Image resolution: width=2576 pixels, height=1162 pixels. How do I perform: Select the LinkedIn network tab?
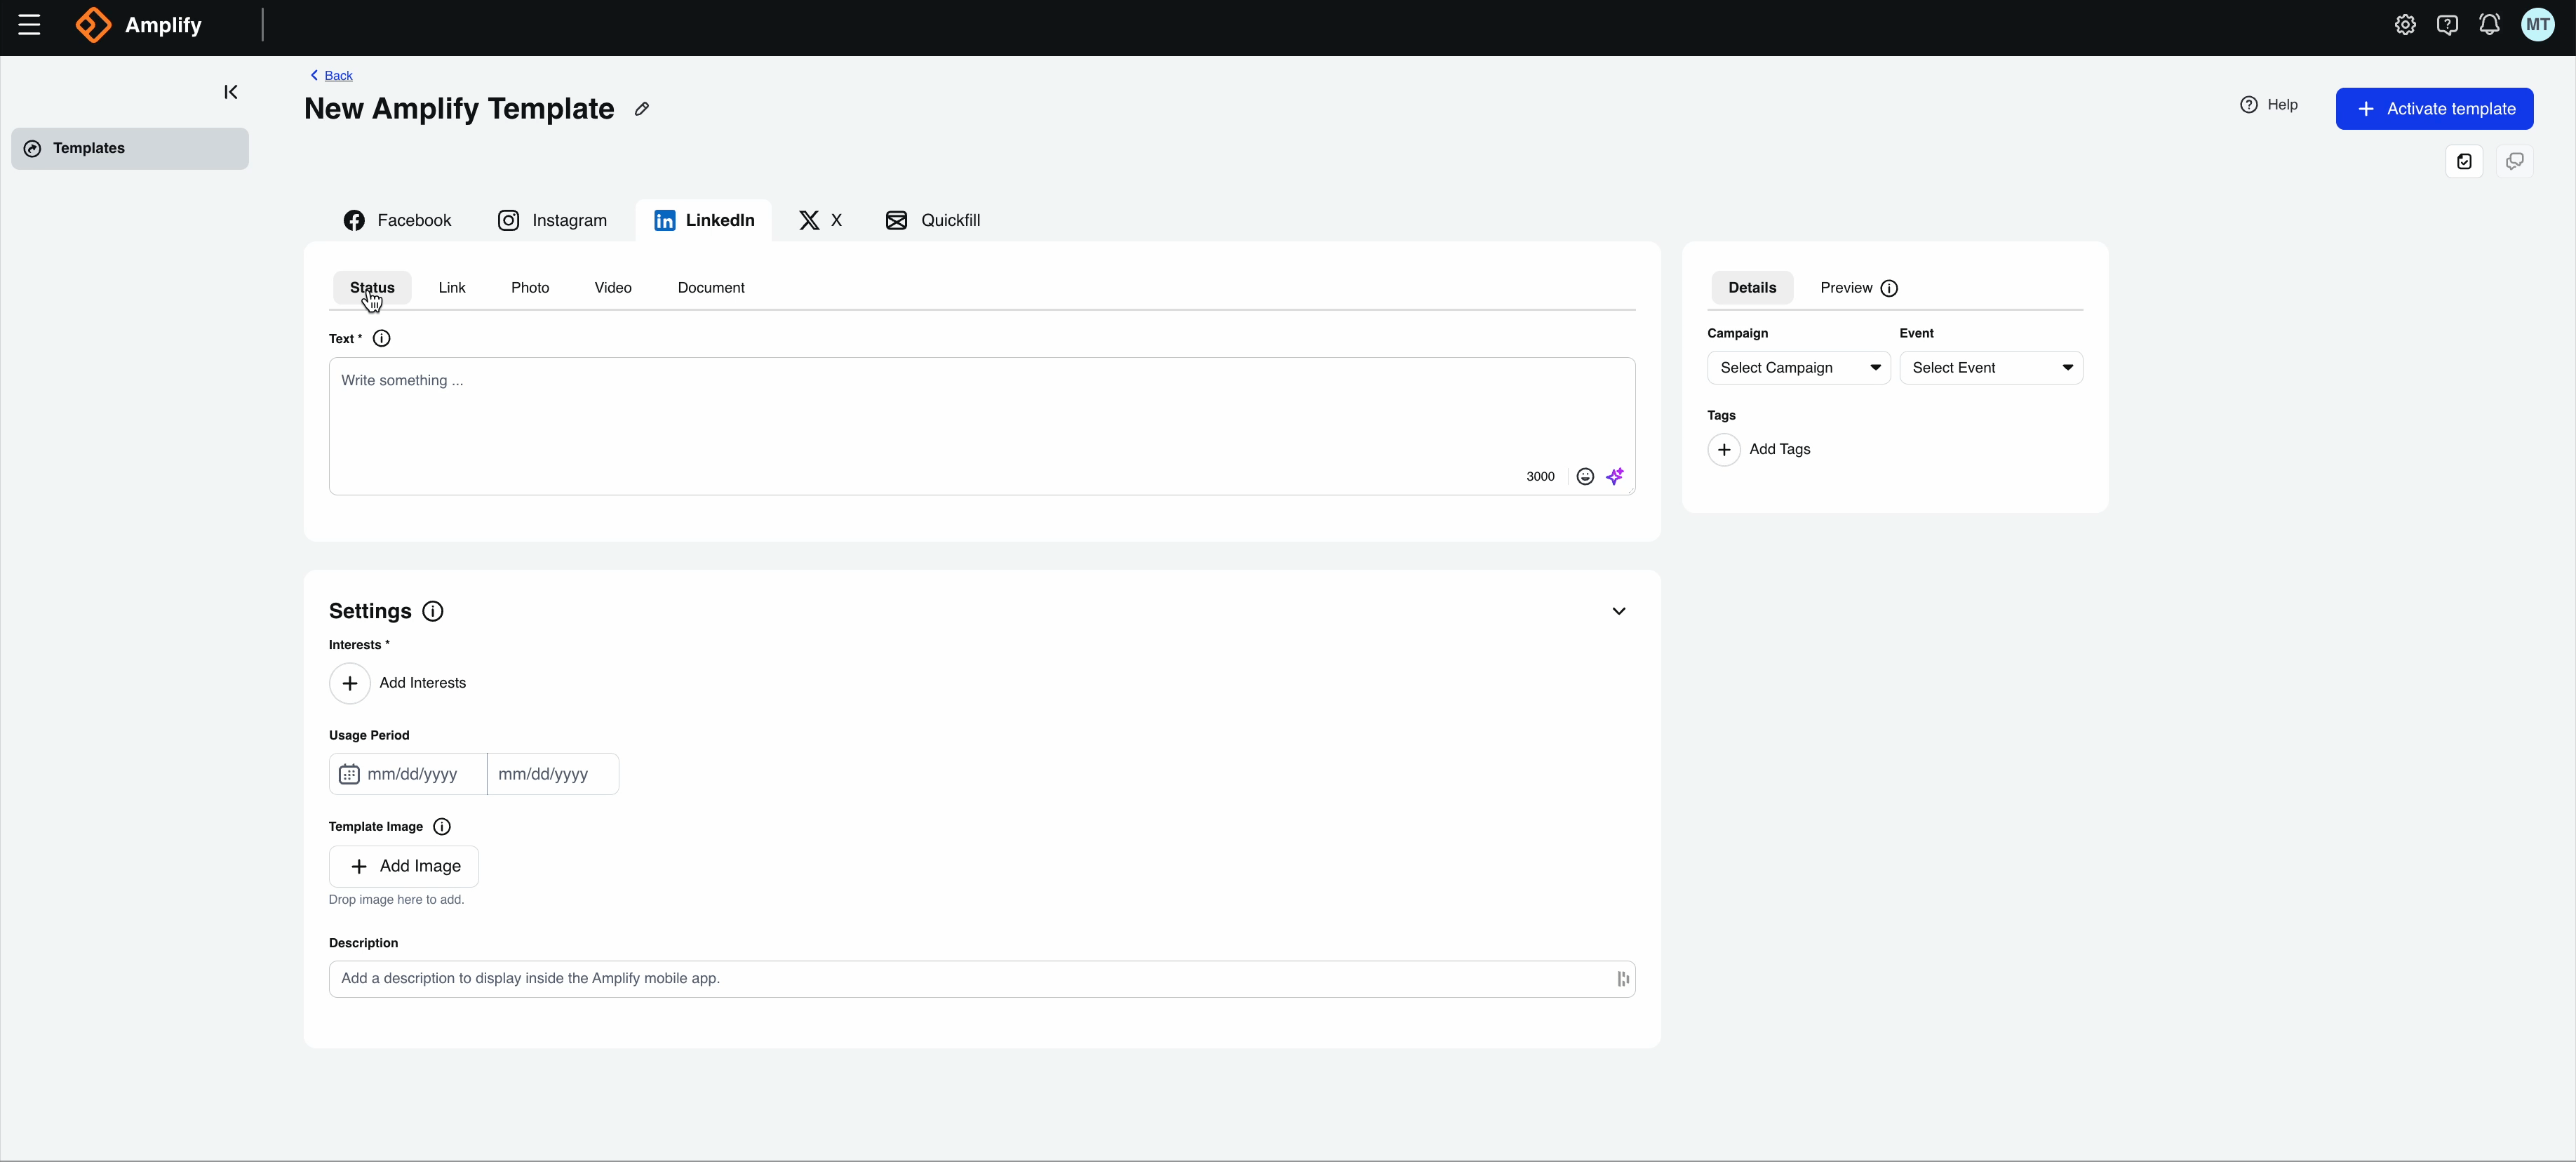click(x=704, y=221)
